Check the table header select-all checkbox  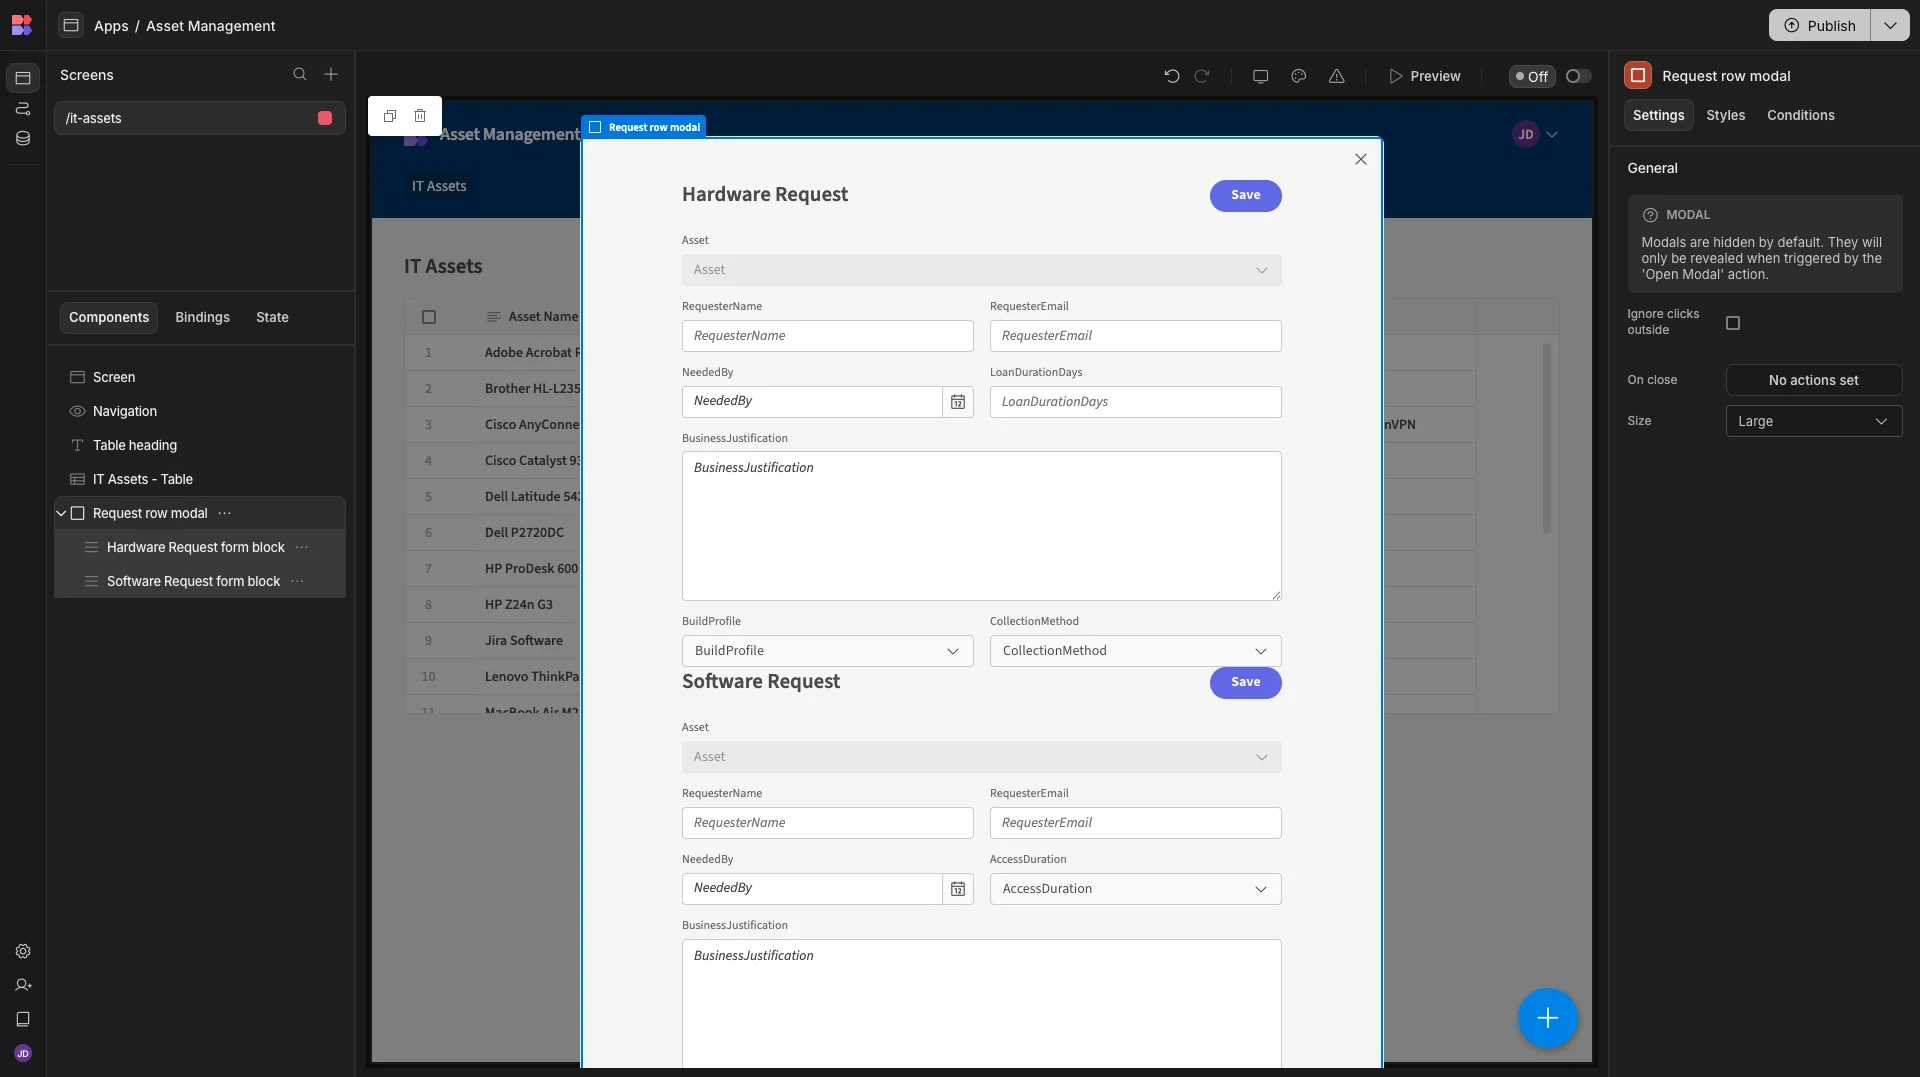click(429, 317)
